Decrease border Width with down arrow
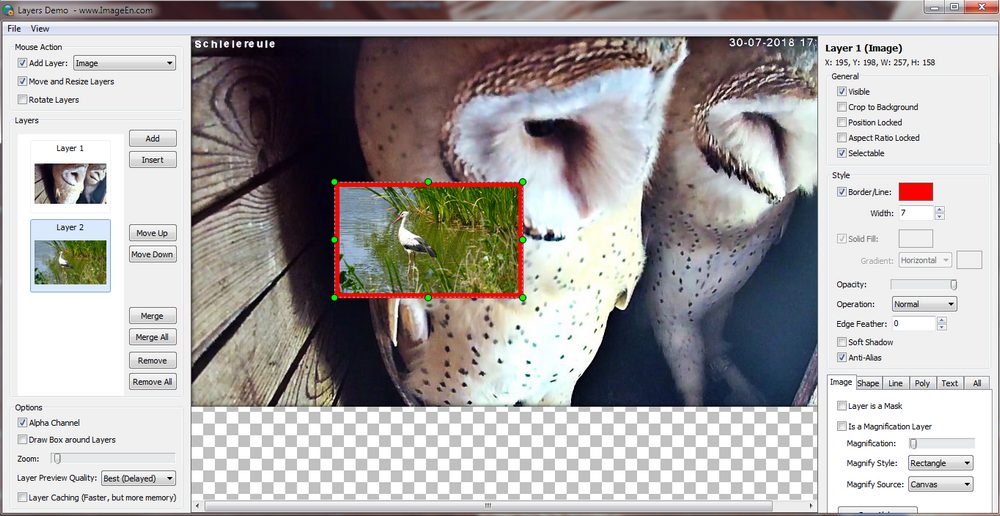This screenshot has width=1000, height=516. pos(941,217)
